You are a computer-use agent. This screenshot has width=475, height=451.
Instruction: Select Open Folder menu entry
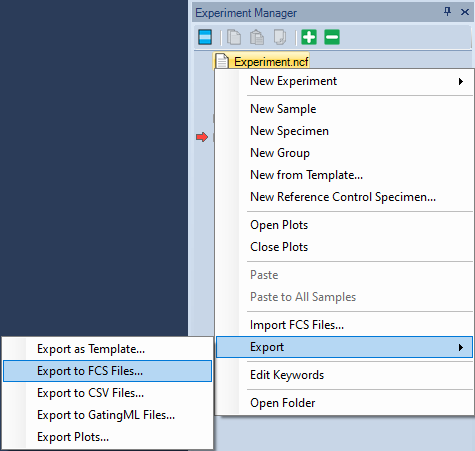pos(344,403)
